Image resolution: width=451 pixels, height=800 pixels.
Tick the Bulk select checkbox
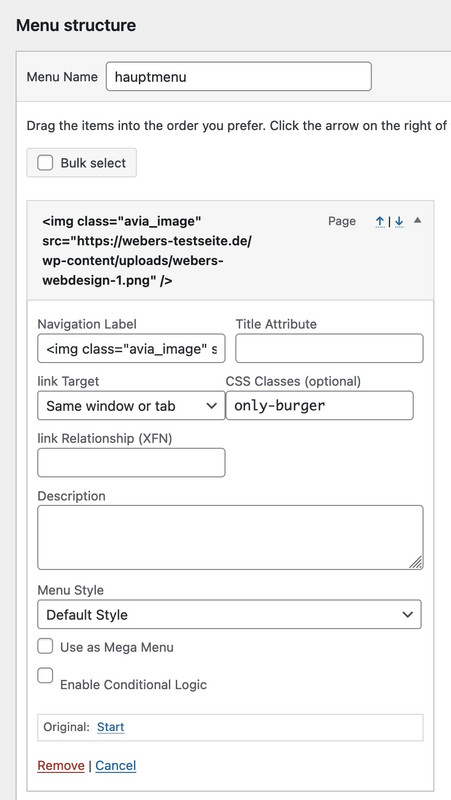click(x=45, y=163)
